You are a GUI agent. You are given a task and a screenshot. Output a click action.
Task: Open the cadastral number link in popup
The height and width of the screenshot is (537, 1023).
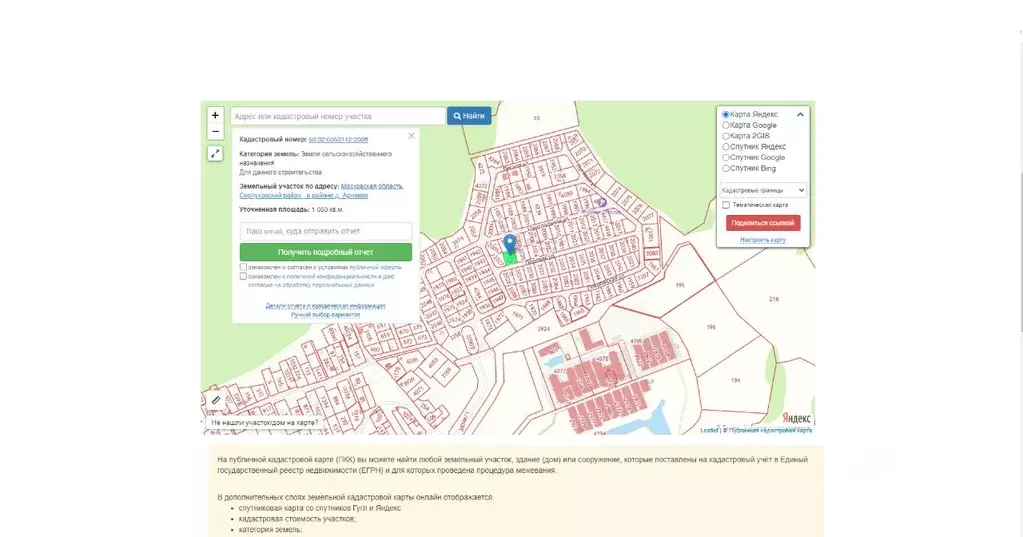[338, 140]
